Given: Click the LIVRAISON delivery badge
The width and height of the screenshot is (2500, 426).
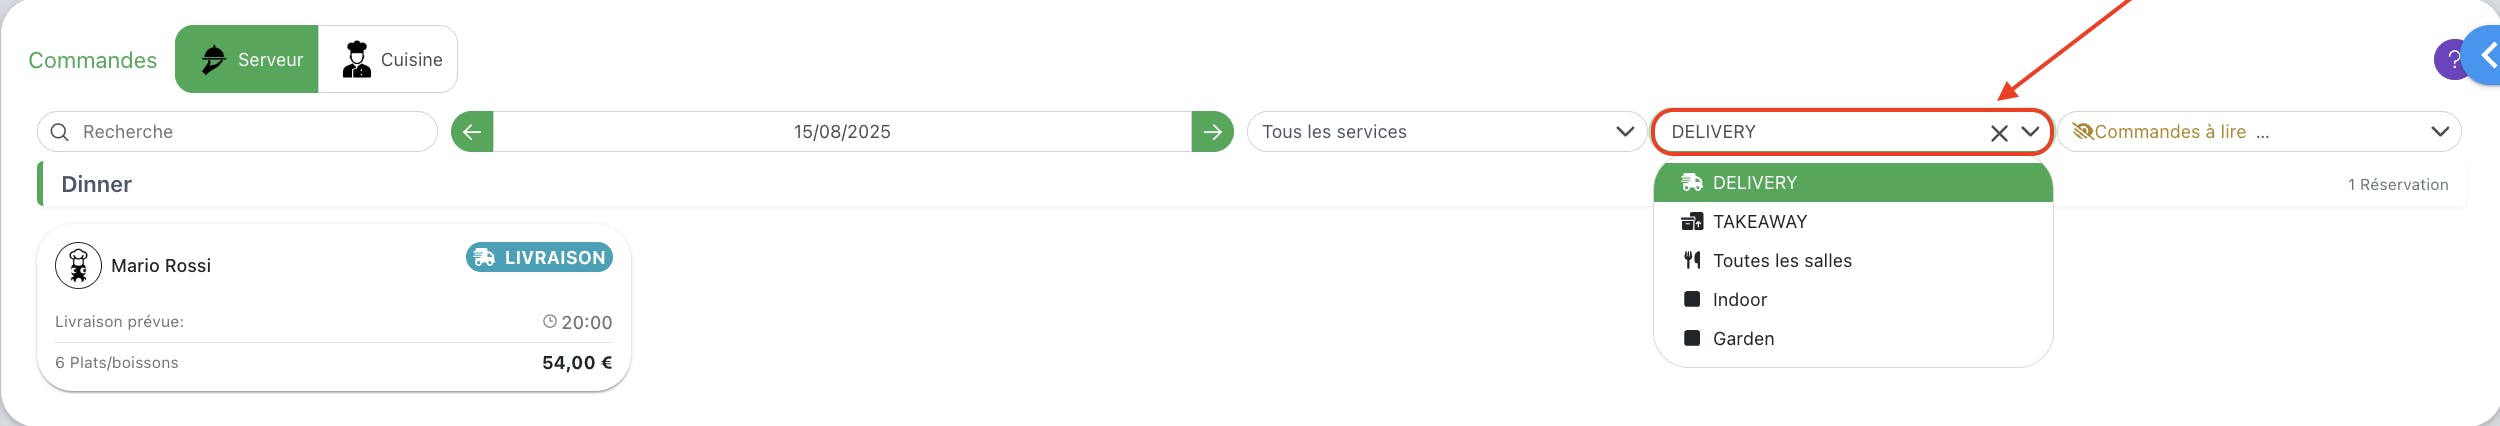Looking at the screenshot, I should point(539,258).
